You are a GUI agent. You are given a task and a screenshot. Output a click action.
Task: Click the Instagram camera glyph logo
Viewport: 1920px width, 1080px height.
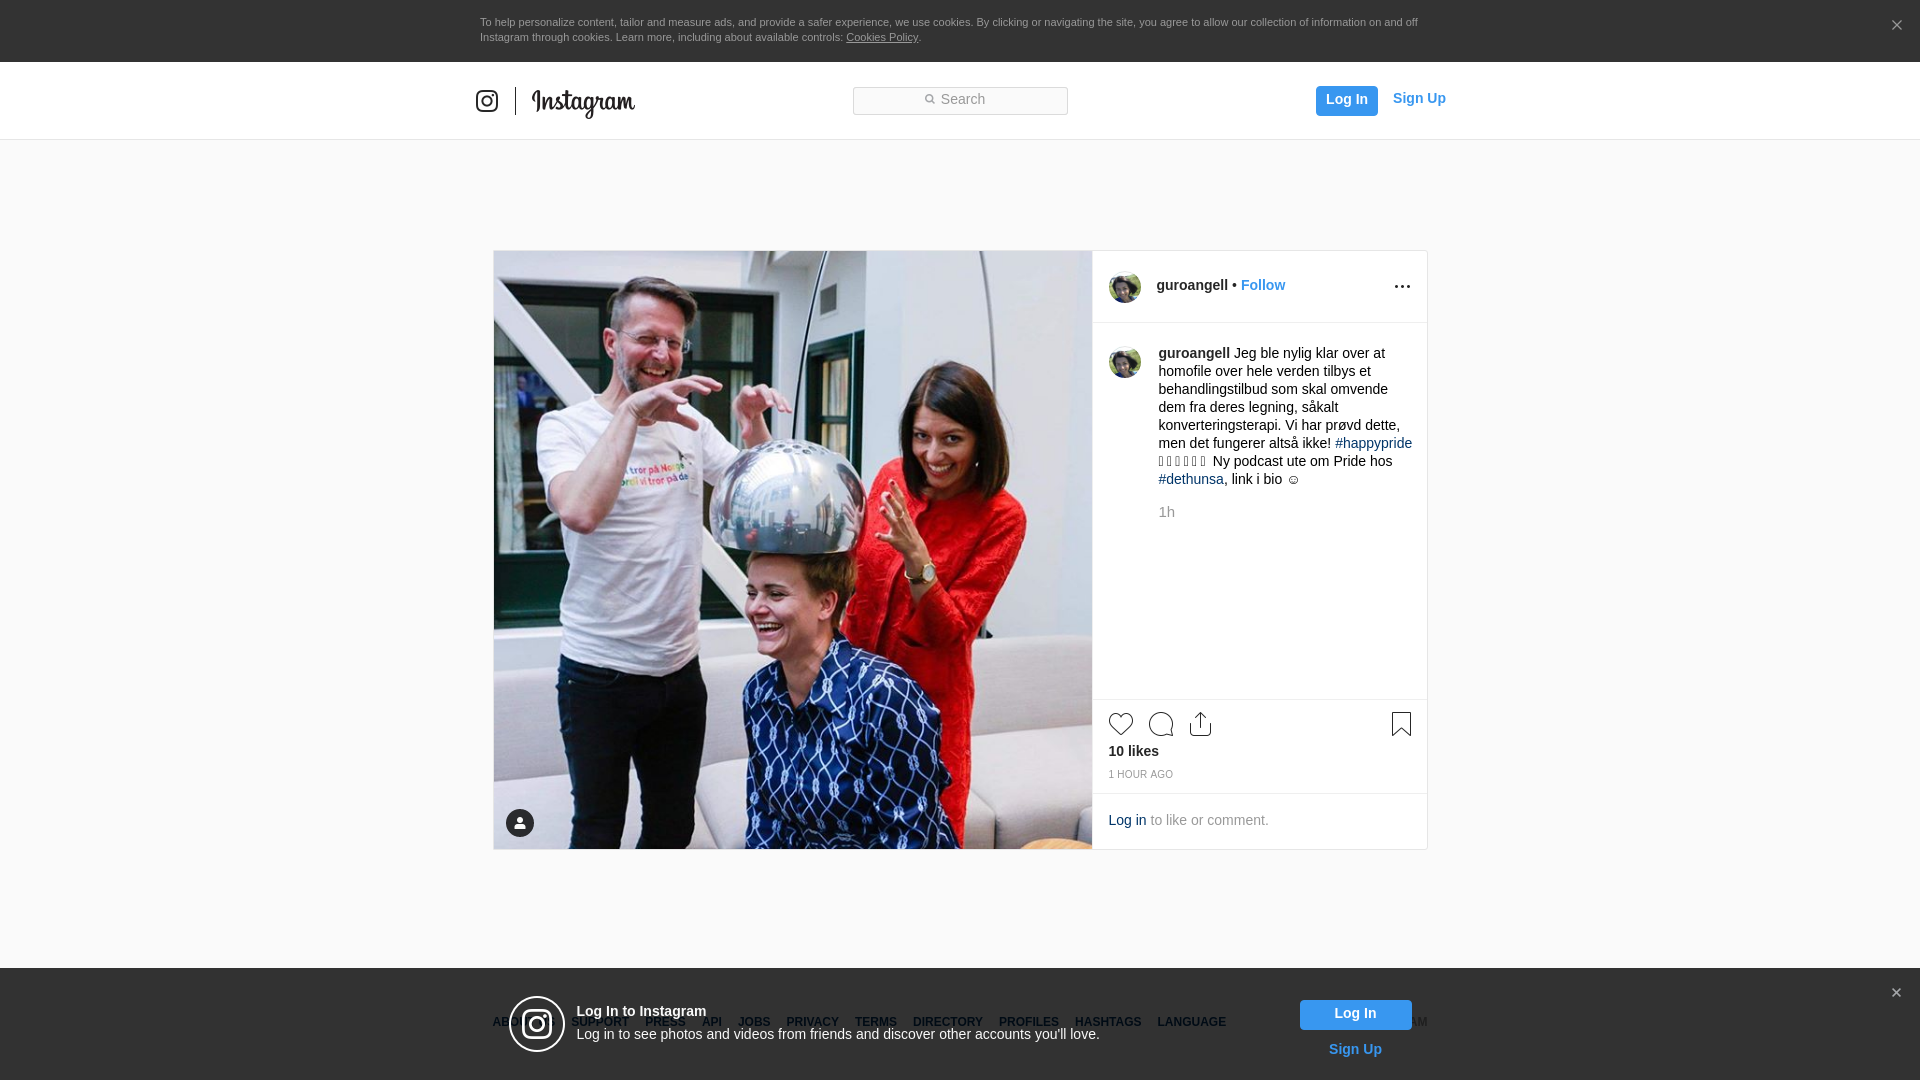[x=487, y=101]
